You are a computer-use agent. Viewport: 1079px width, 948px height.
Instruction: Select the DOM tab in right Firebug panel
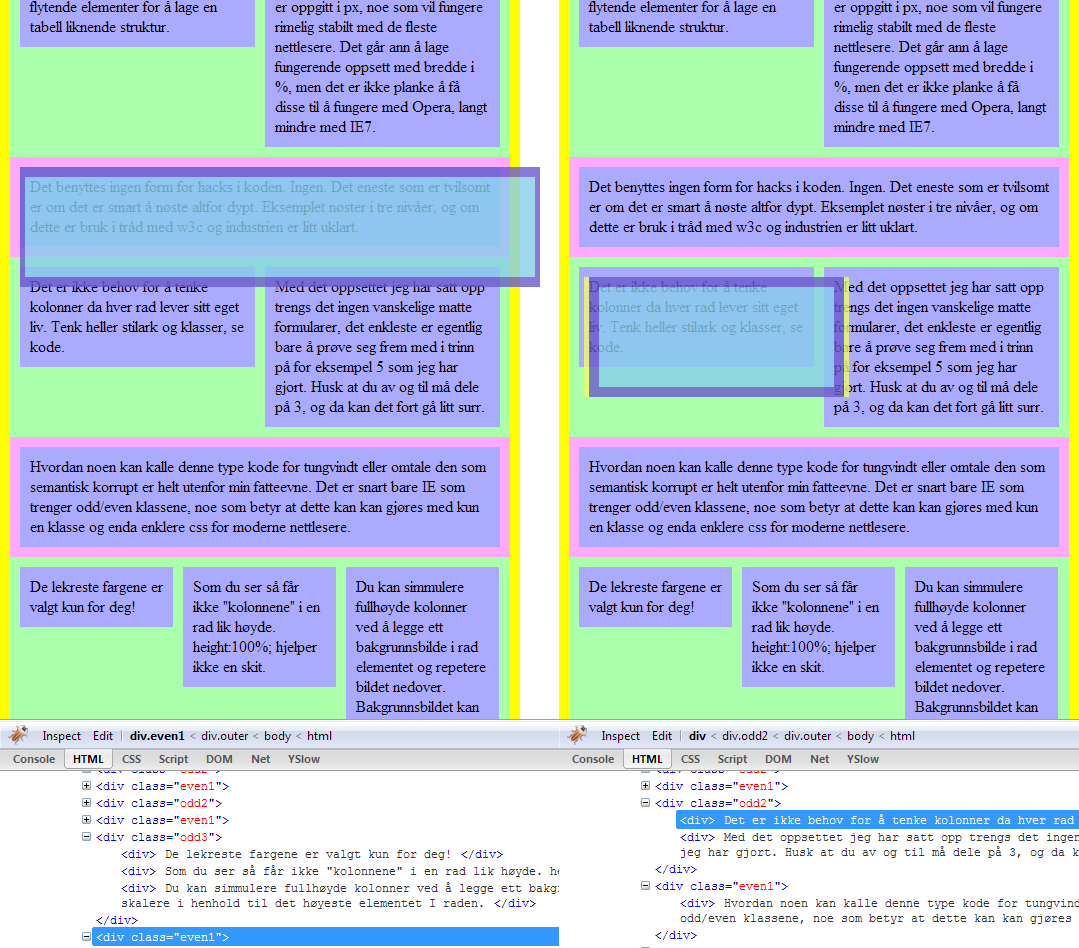(778, 759)
